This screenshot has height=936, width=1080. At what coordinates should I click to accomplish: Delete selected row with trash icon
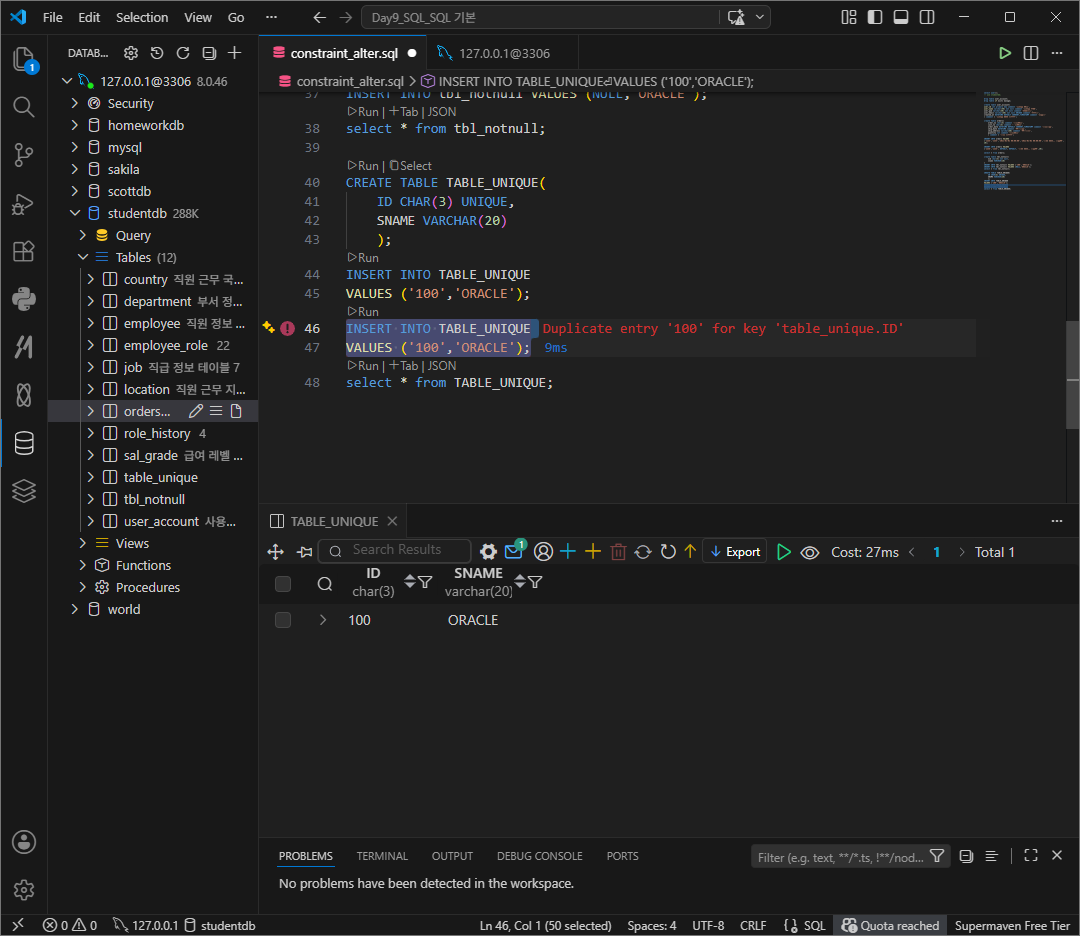[x=619, y=552]
